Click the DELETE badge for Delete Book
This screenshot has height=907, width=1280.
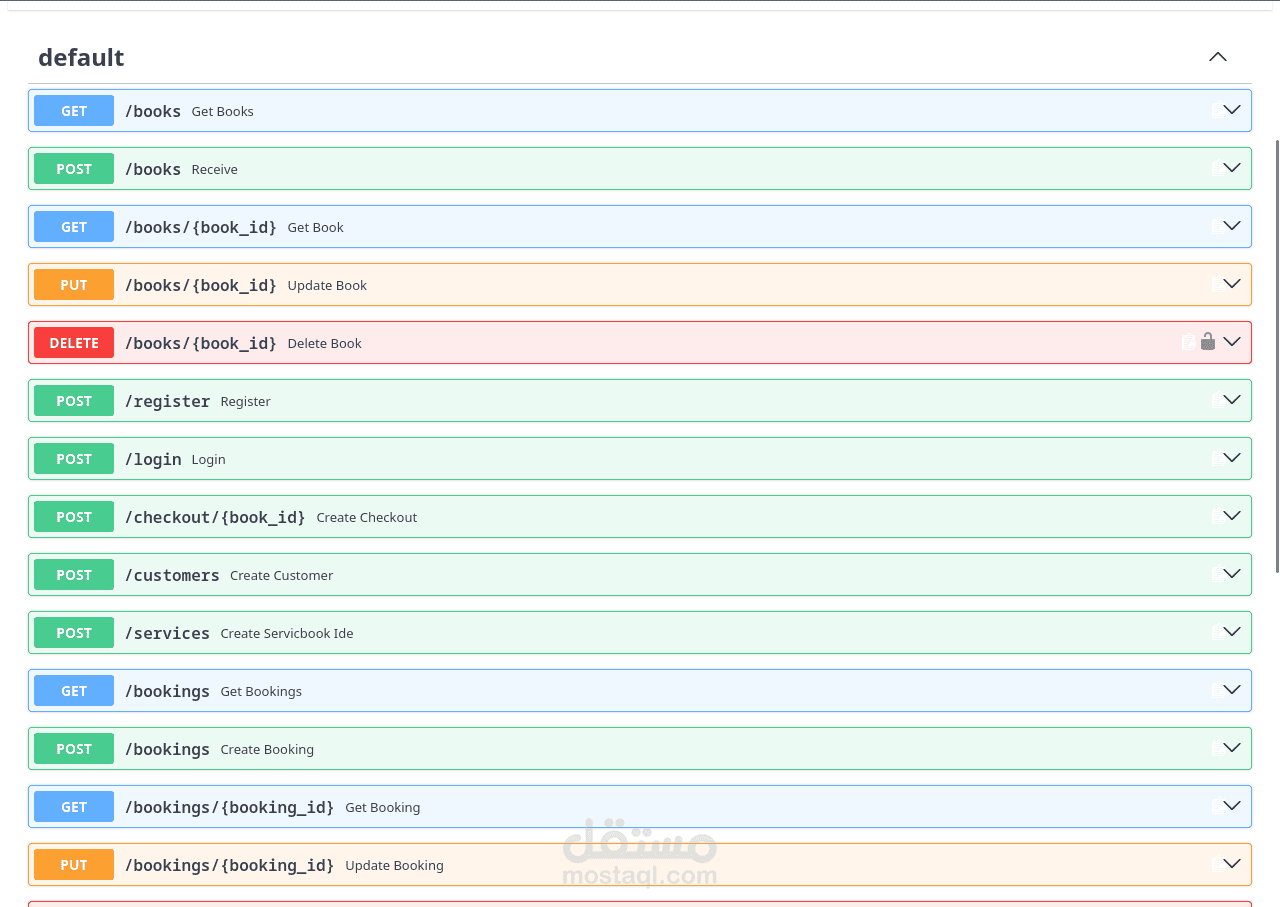pos(74,343)
